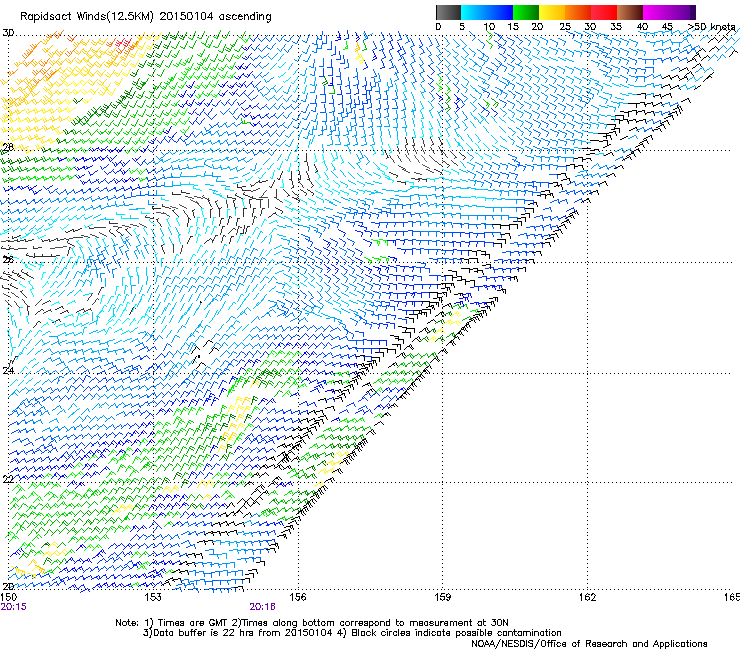
Task: Click the longitude label '156'
Action: (x=298, y=597)
